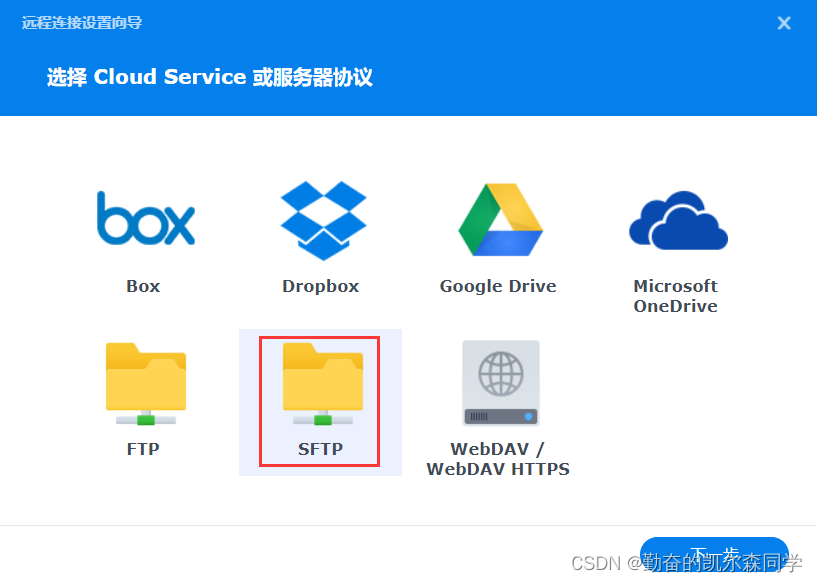Click the FTP label text
The width and height of the screenshot is (817, 582).
point(143,448)
